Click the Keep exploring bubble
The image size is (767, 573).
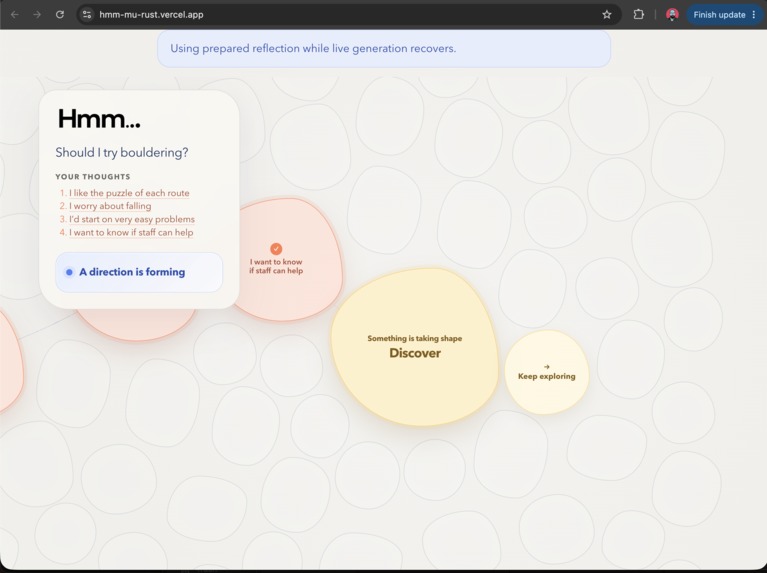547,372
